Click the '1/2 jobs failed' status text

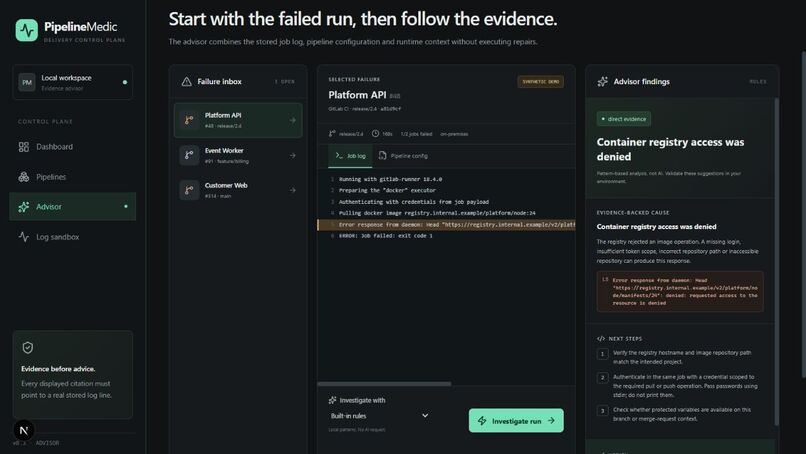coord(416,134)
